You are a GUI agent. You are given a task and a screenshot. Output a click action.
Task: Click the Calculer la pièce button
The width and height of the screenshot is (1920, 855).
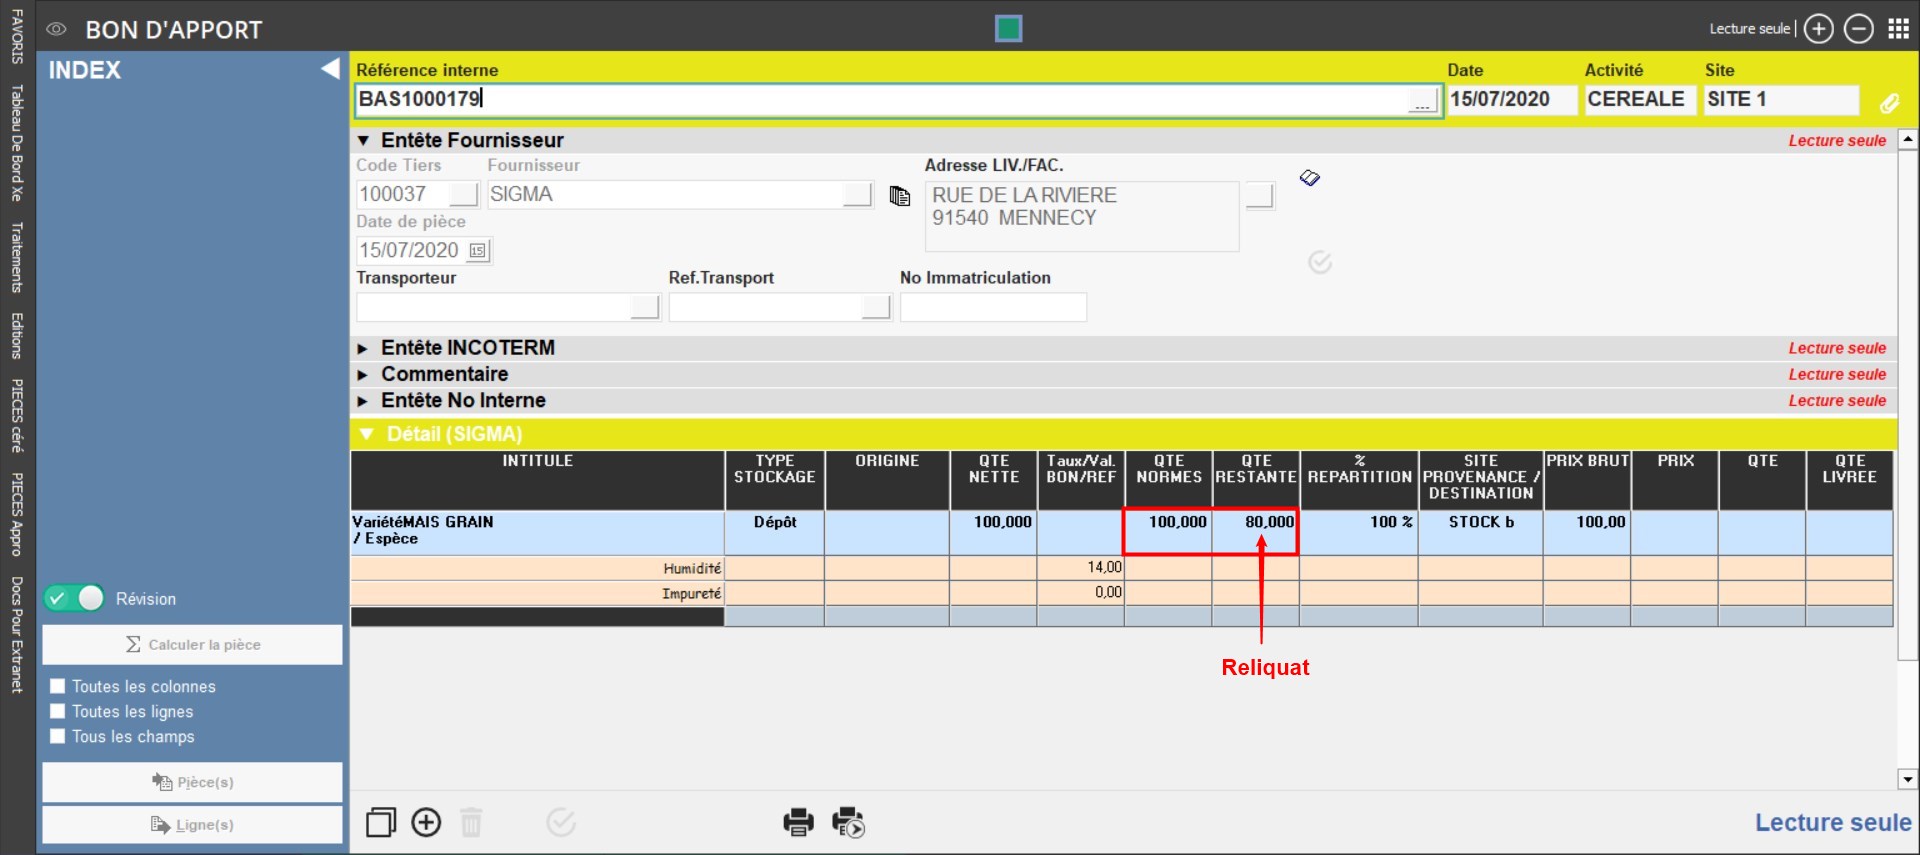click(x=192, y=645)
